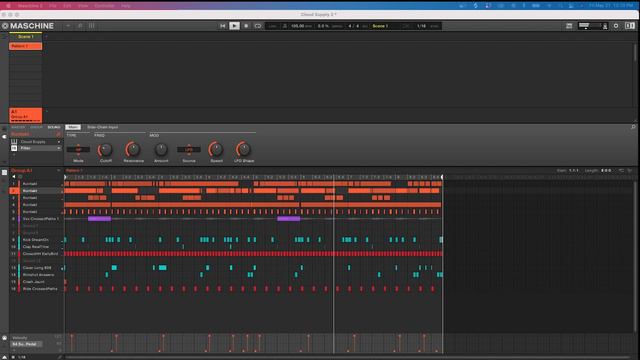Select sound slot 1 Kontakt

pyautogui.click(x=37, y=184)
